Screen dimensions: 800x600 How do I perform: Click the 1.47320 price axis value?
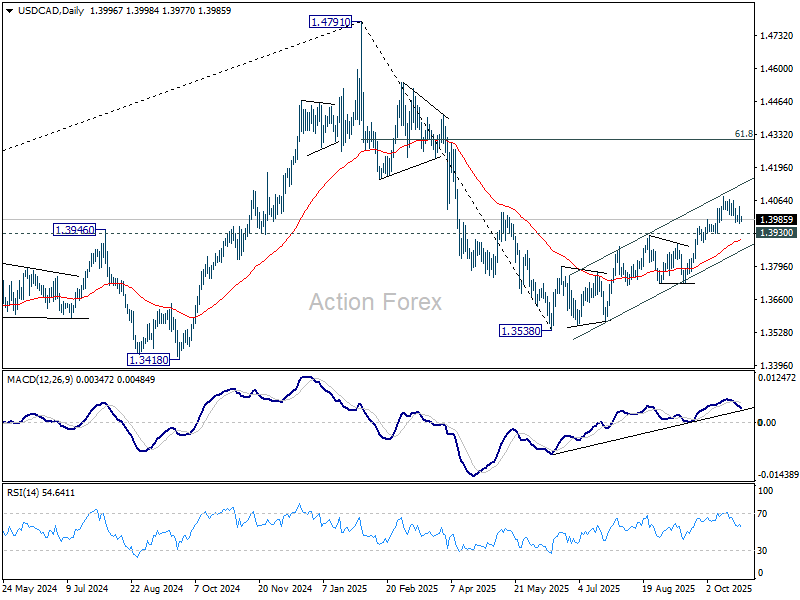(777, 36)
